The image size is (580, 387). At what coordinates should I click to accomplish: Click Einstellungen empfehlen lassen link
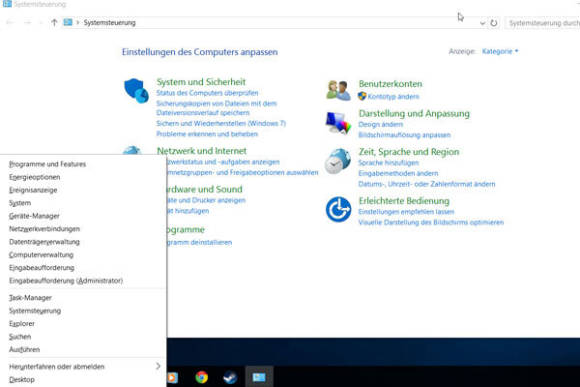406,212
